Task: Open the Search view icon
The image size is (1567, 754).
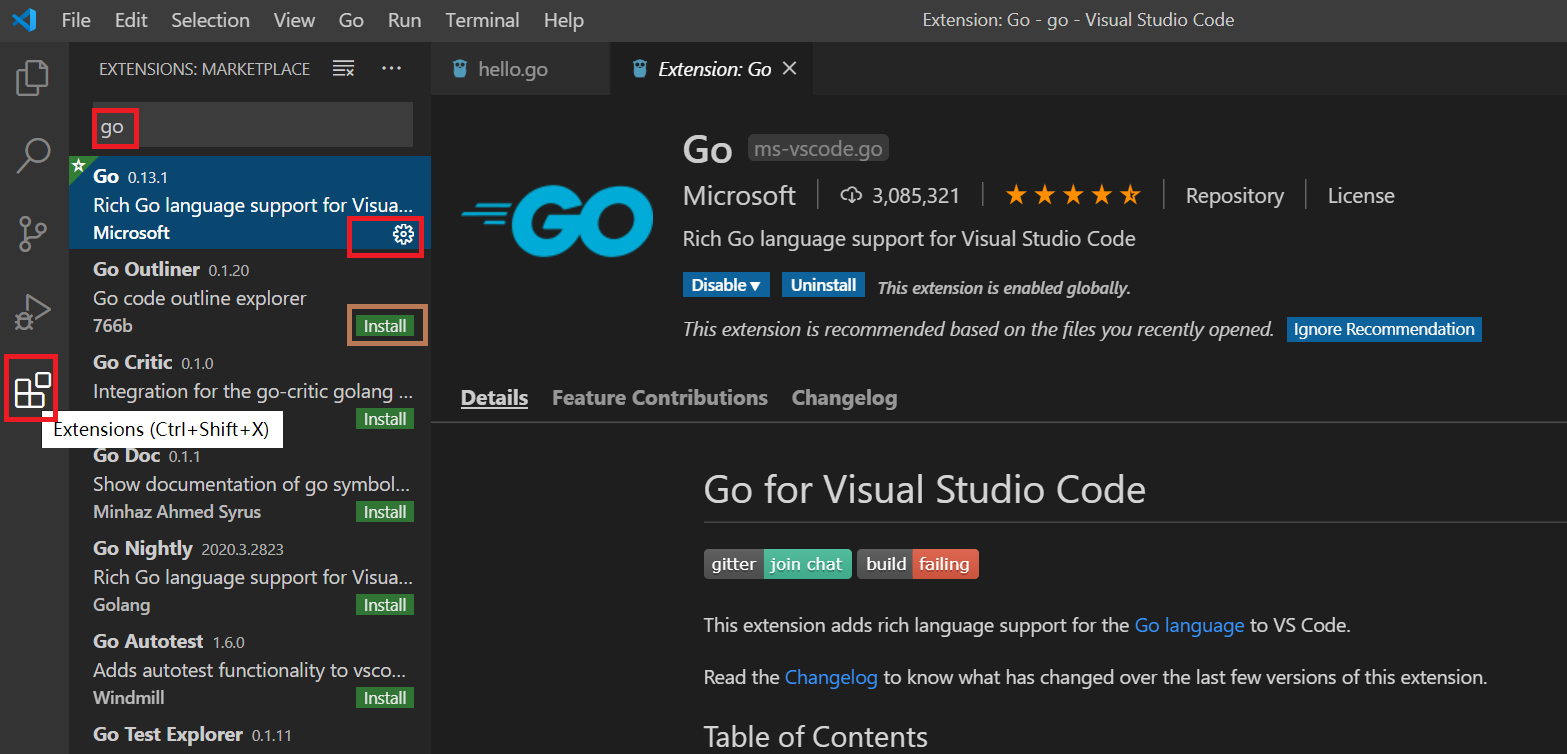Action: click(33, 155)
